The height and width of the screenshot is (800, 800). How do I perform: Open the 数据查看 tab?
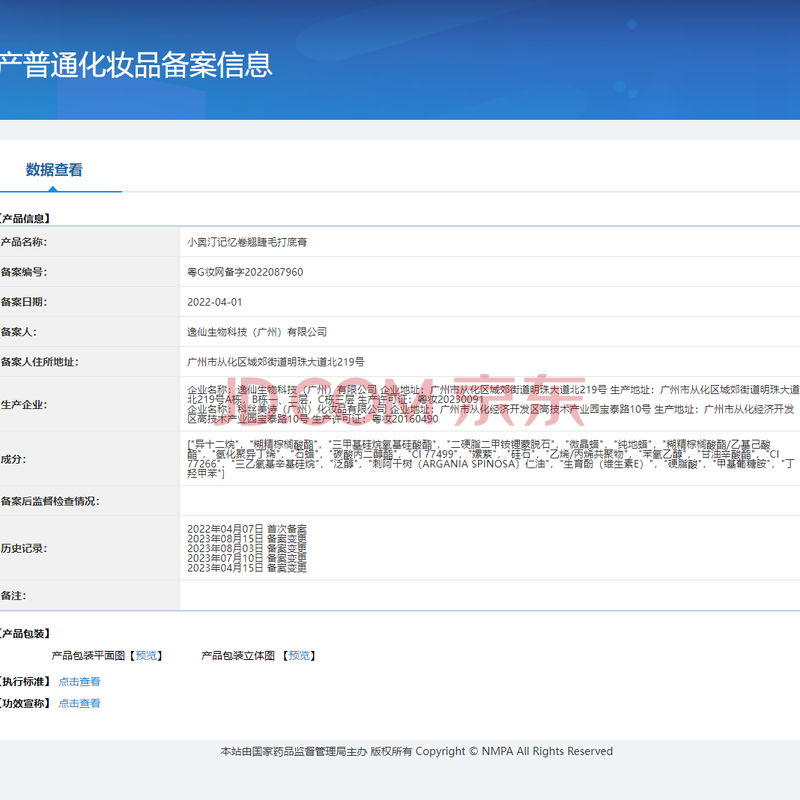[x=54, y=170]
